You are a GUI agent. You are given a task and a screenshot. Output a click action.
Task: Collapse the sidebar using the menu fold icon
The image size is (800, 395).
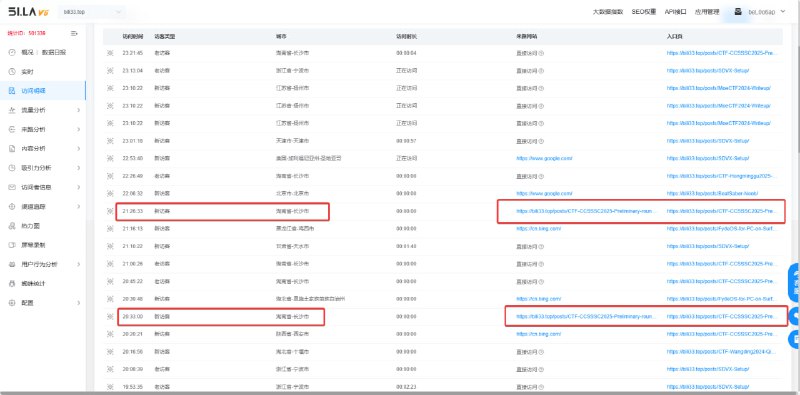(74, 33)
